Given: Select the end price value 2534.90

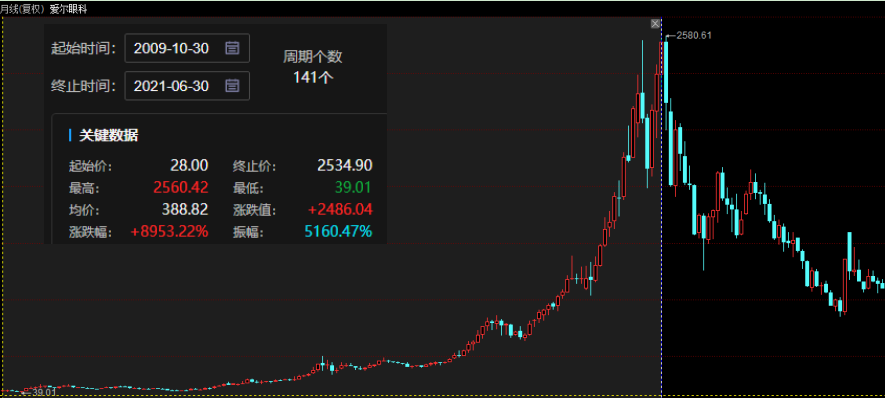Looking at the screenshot, I should (345, 165).
